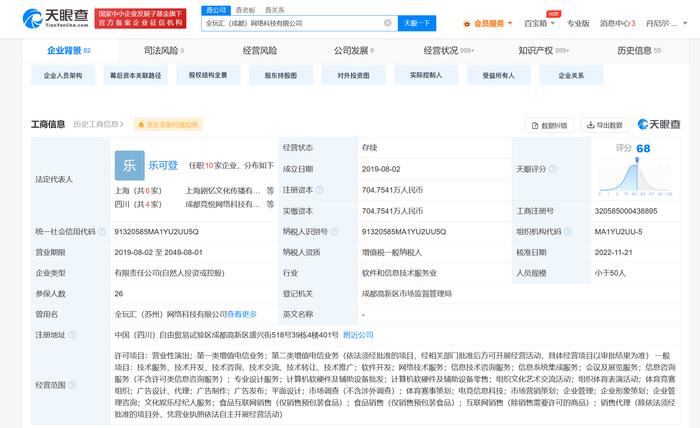The image size is (700, 428).
Task: Select the 行业 value 软件和信息技术服务业
Action: click(400, 273)
